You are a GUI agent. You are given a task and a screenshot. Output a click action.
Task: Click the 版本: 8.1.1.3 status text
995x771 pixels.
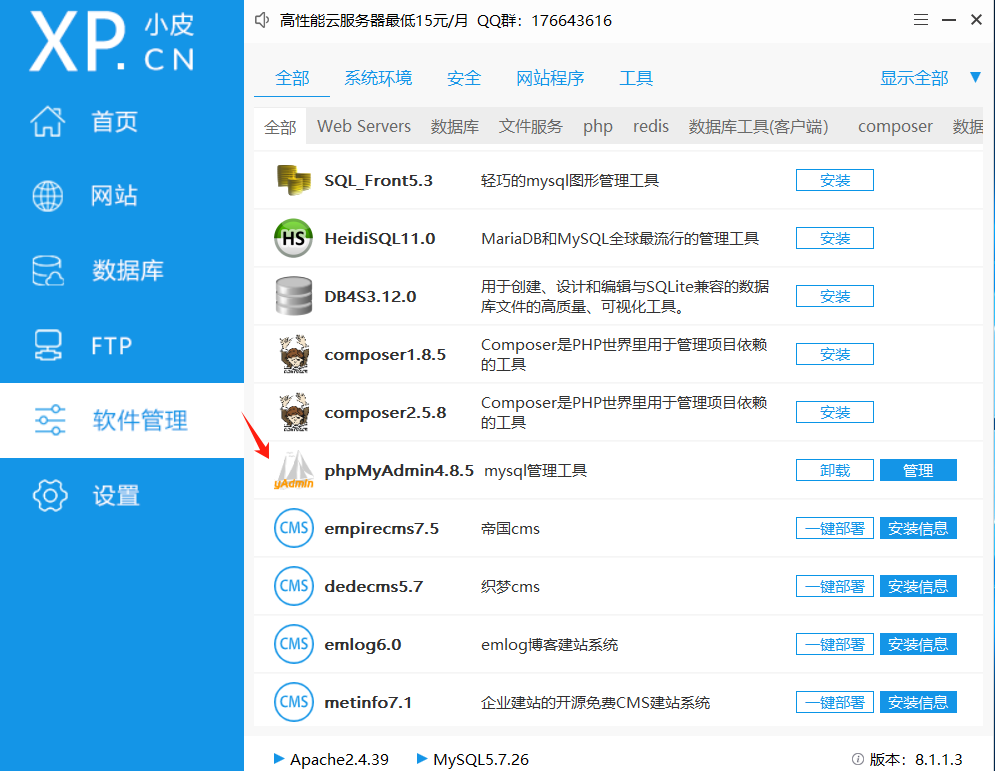916,759
